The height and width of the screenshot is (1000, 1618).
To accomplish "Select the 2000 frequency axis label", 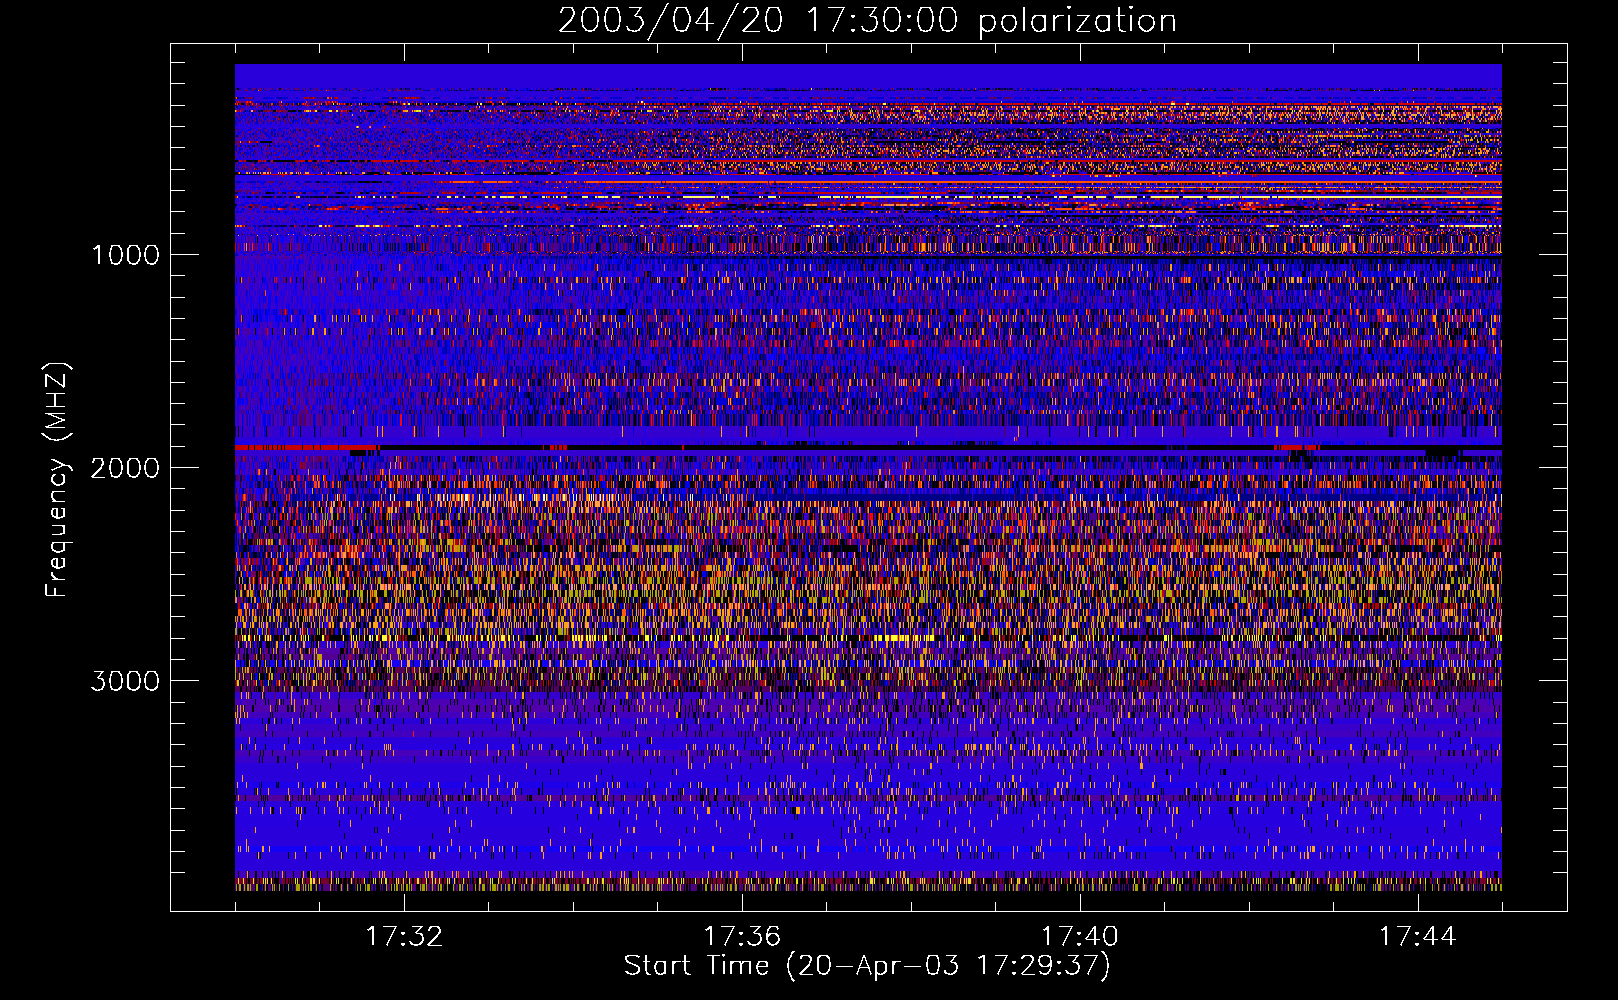I will tap(125, 468).
